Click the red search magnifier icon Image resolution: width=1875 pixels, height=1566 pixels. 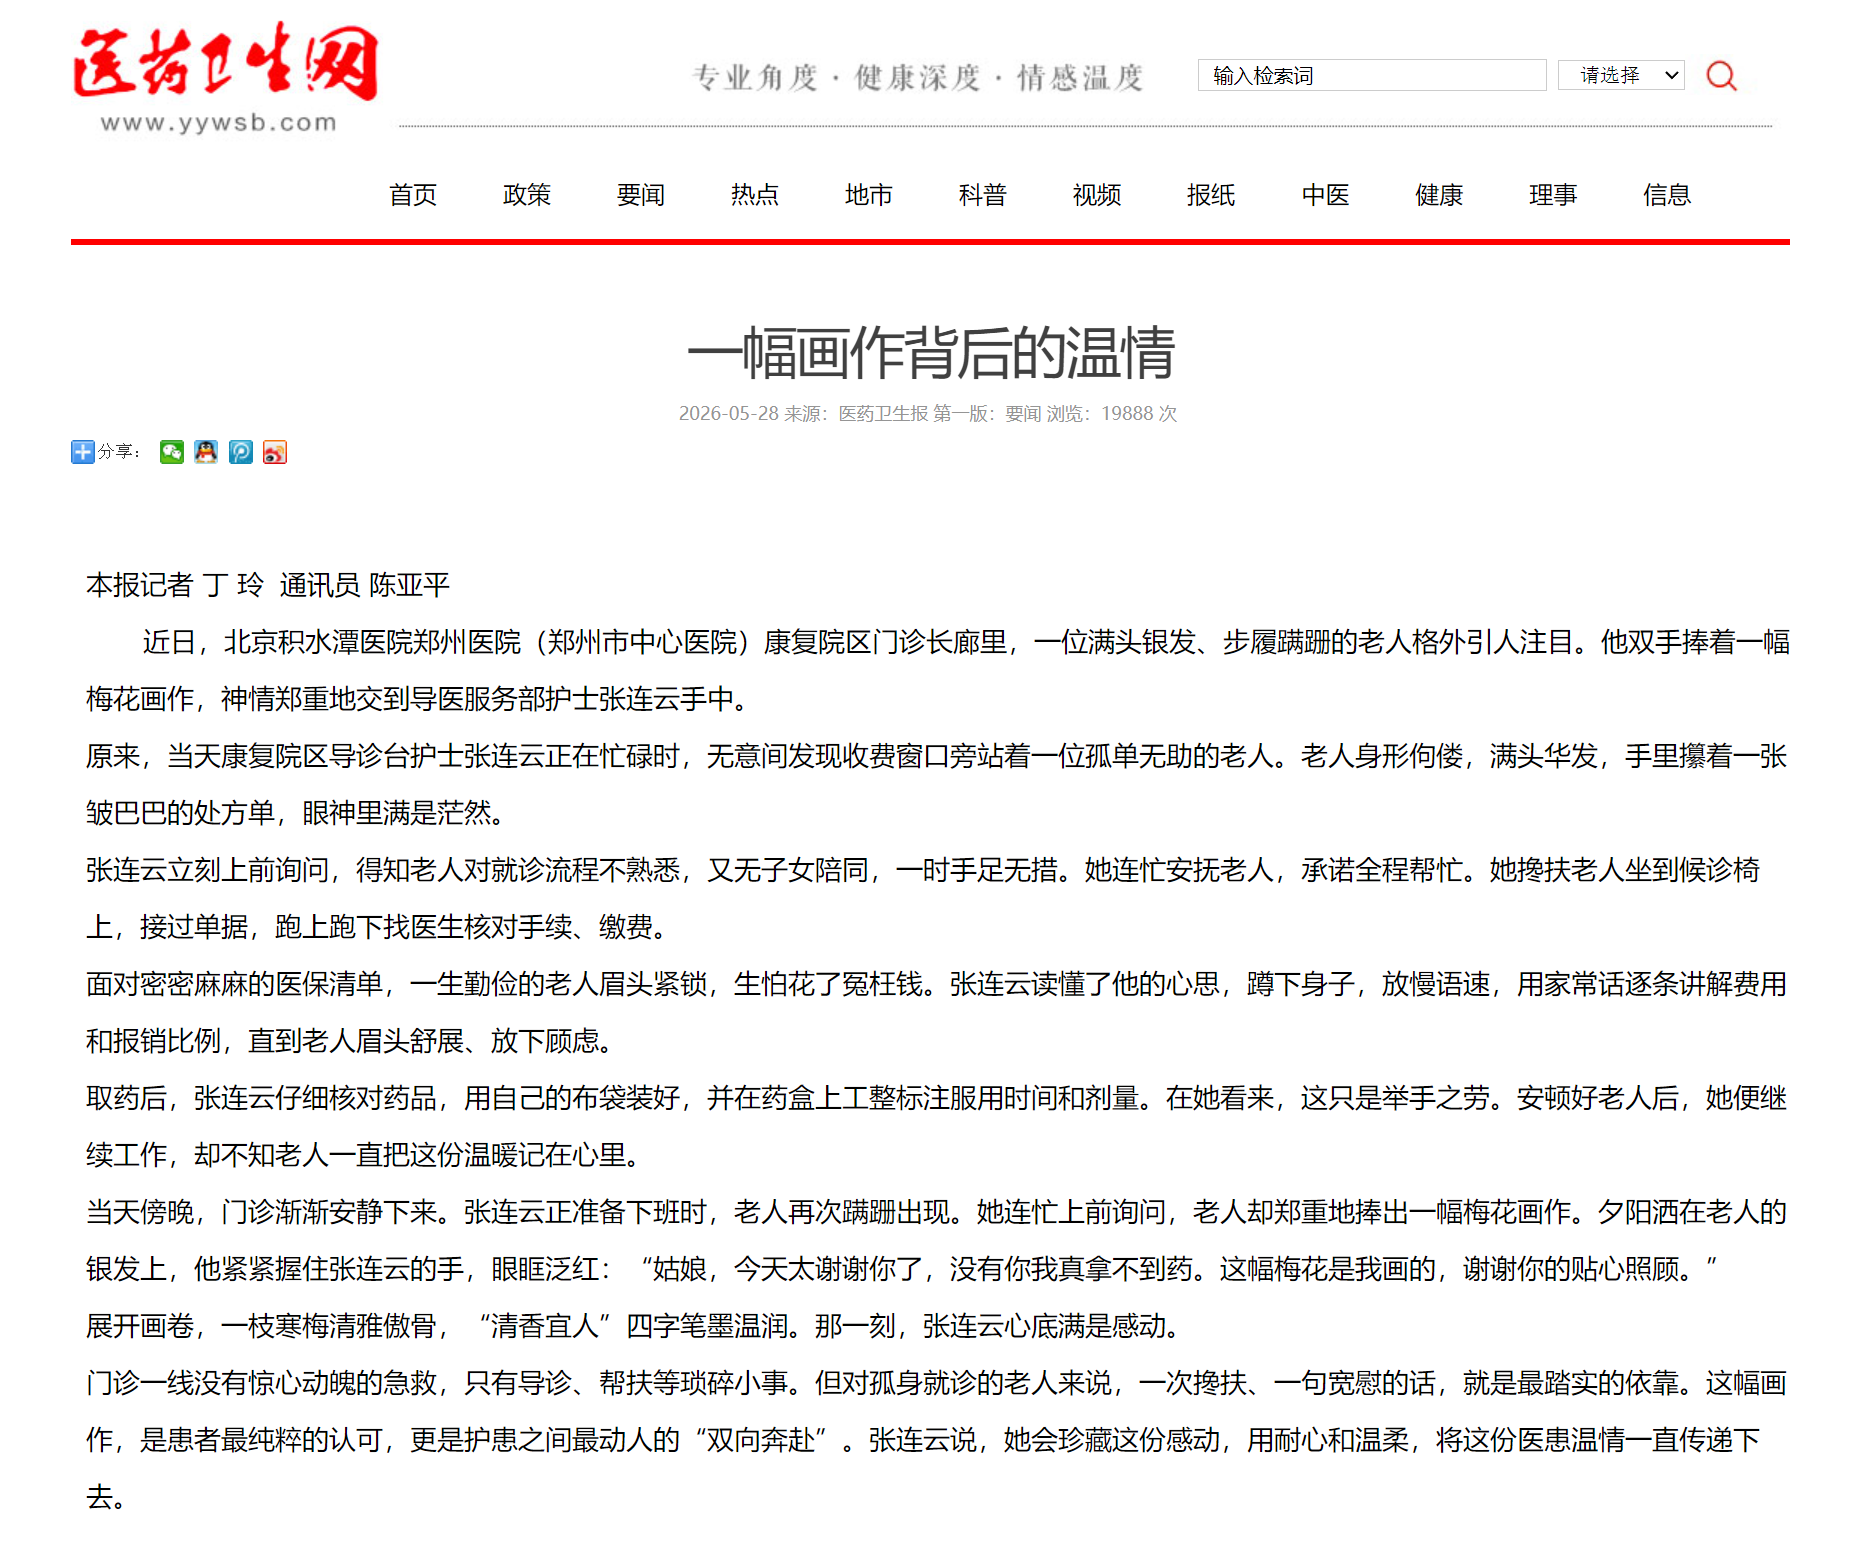click(x=1721, y=76)
